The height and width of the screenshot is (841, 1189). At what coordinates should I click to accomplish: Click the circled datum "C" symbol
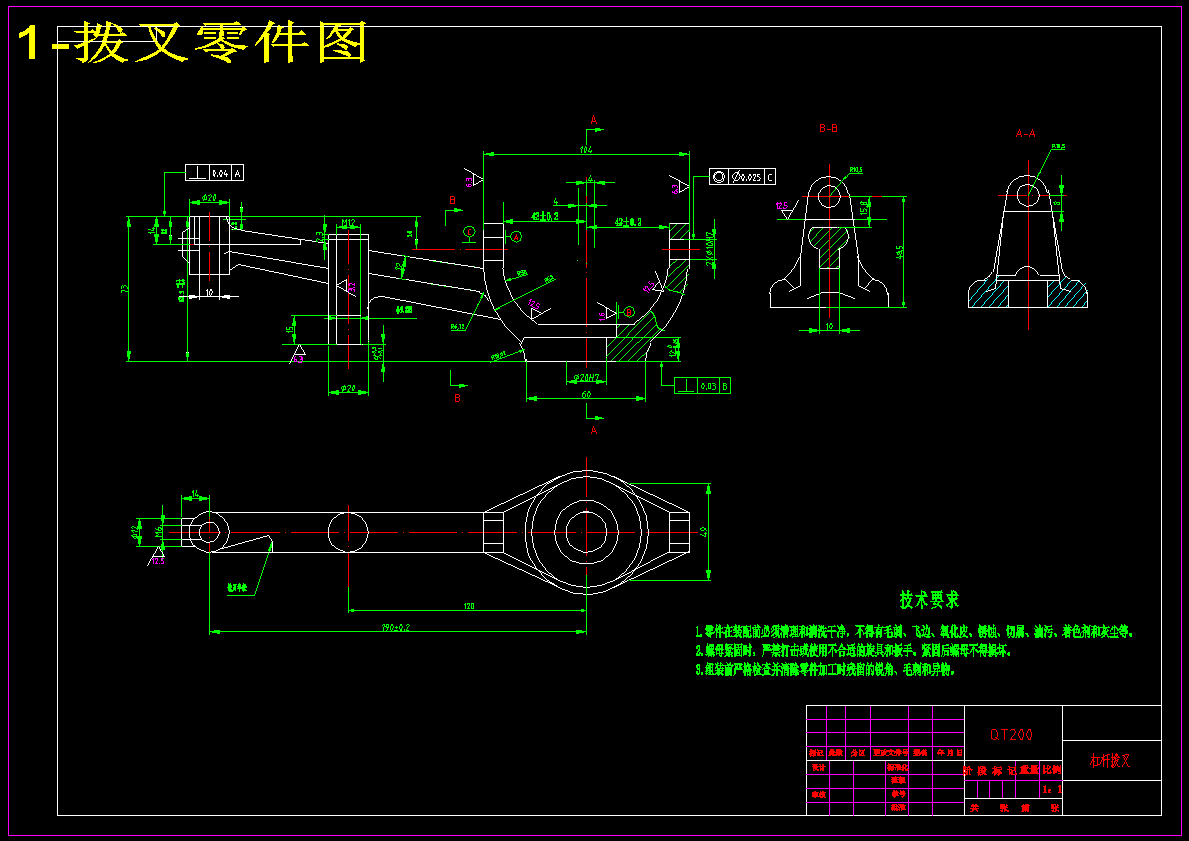tap(469, 231)
